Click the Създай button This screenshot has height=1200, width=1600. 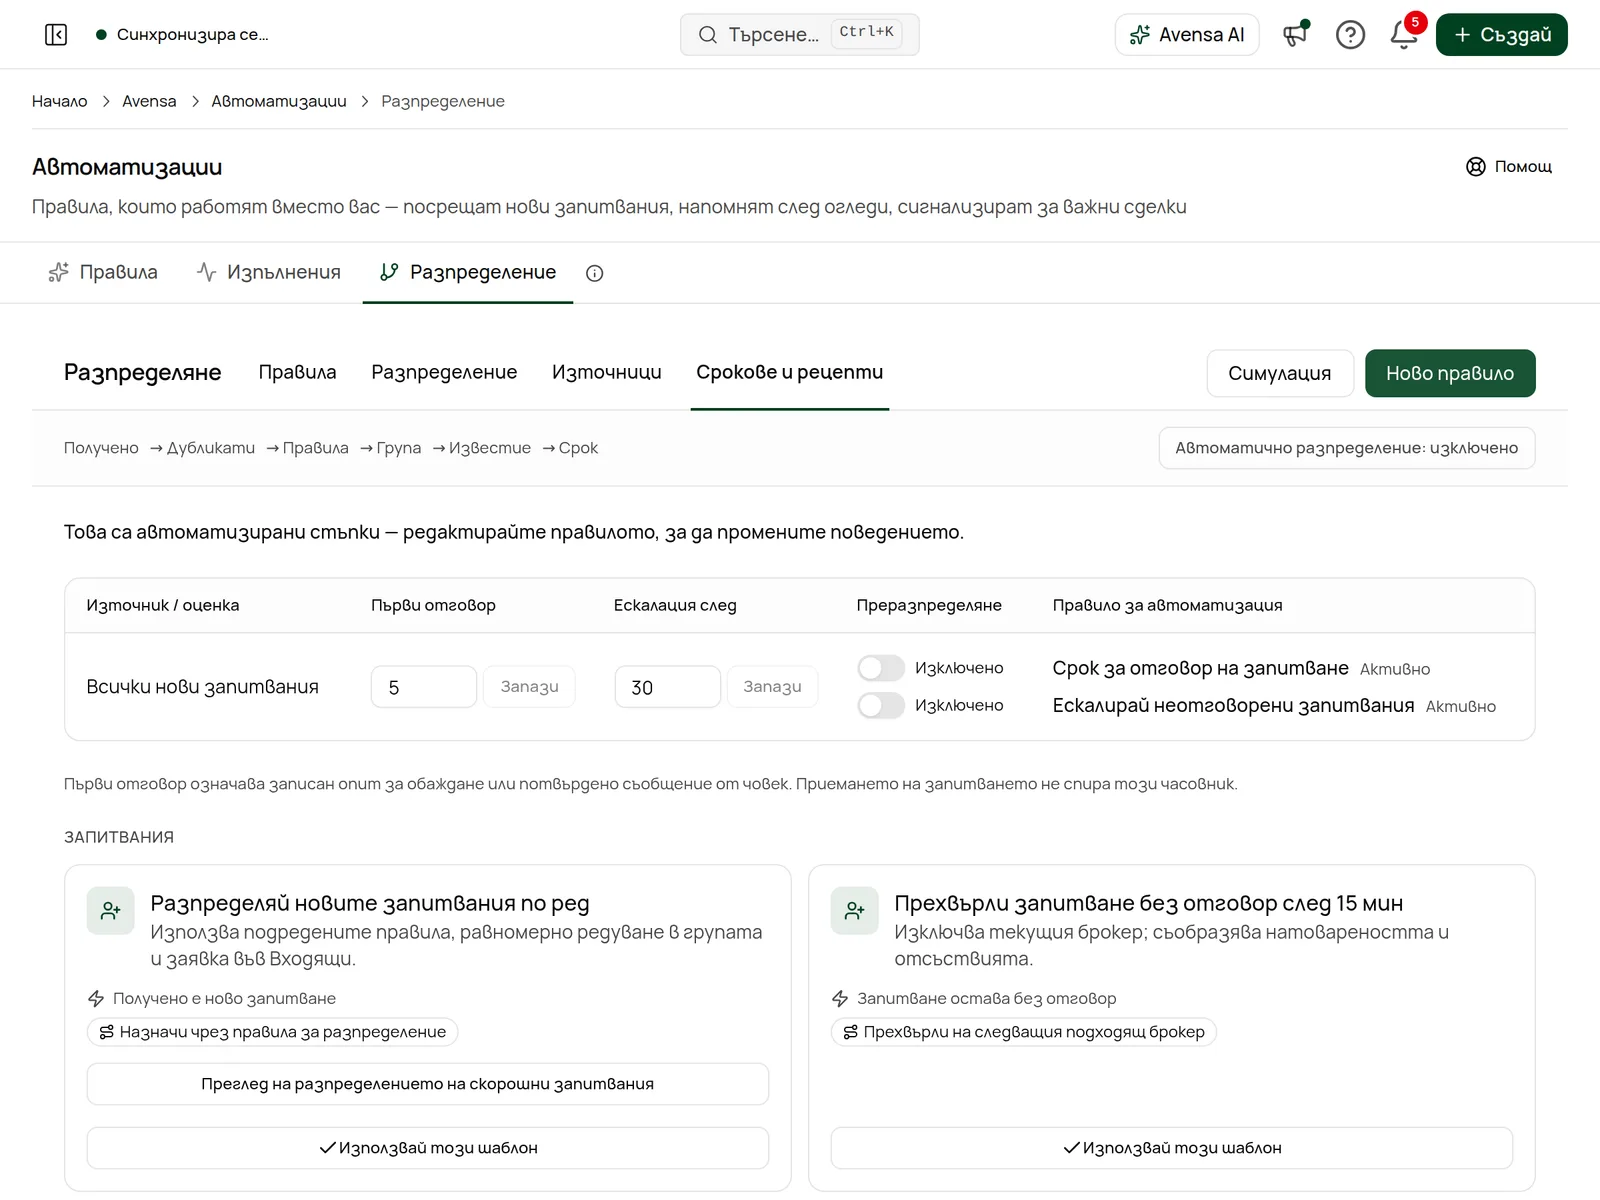(x=1502, y=35)
